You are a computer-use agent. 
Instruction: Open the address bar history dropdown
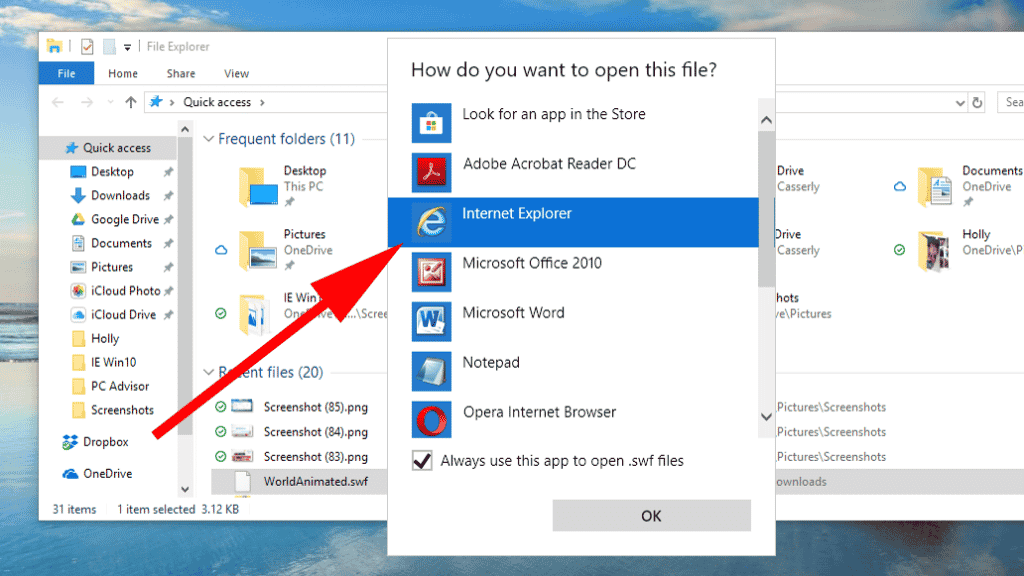(959, 103)
